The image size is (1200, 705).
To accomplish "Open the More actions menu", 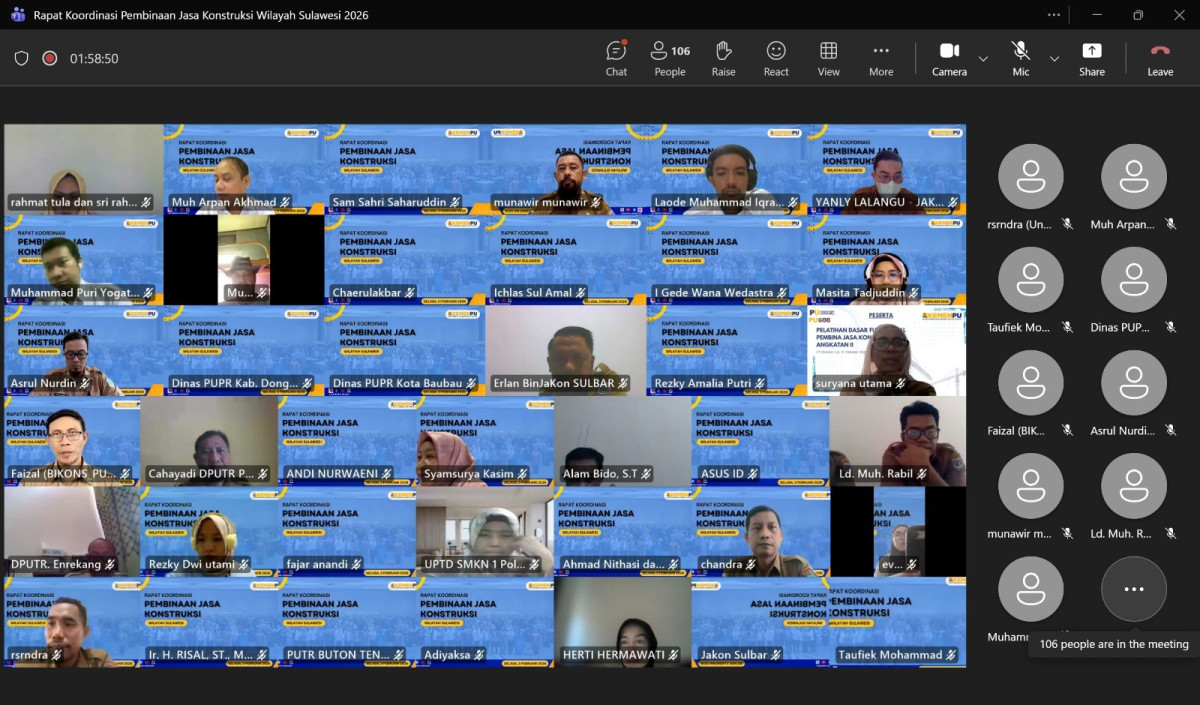I will click(x=881, y=58).
